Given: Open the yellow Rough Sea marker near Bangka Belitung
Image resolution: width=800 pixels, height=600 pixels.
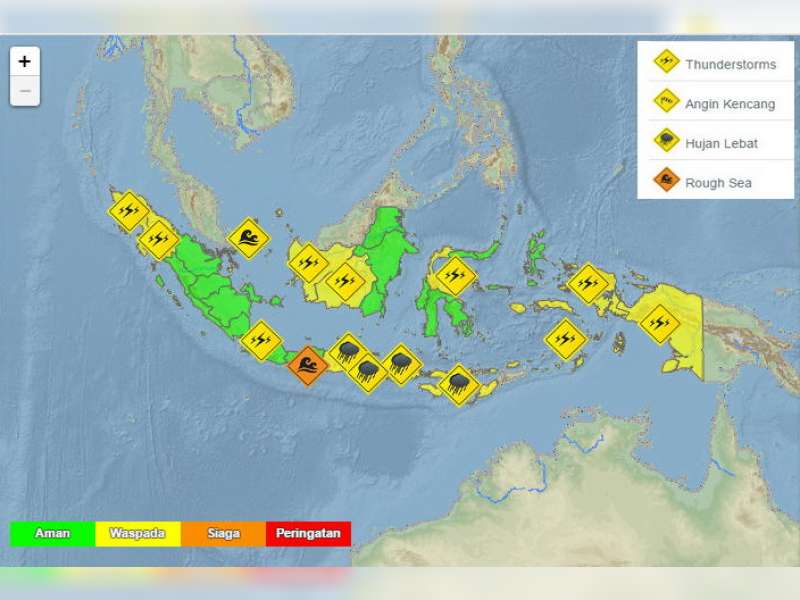Looking at the screenshot, I should click(x=250, y=236).
